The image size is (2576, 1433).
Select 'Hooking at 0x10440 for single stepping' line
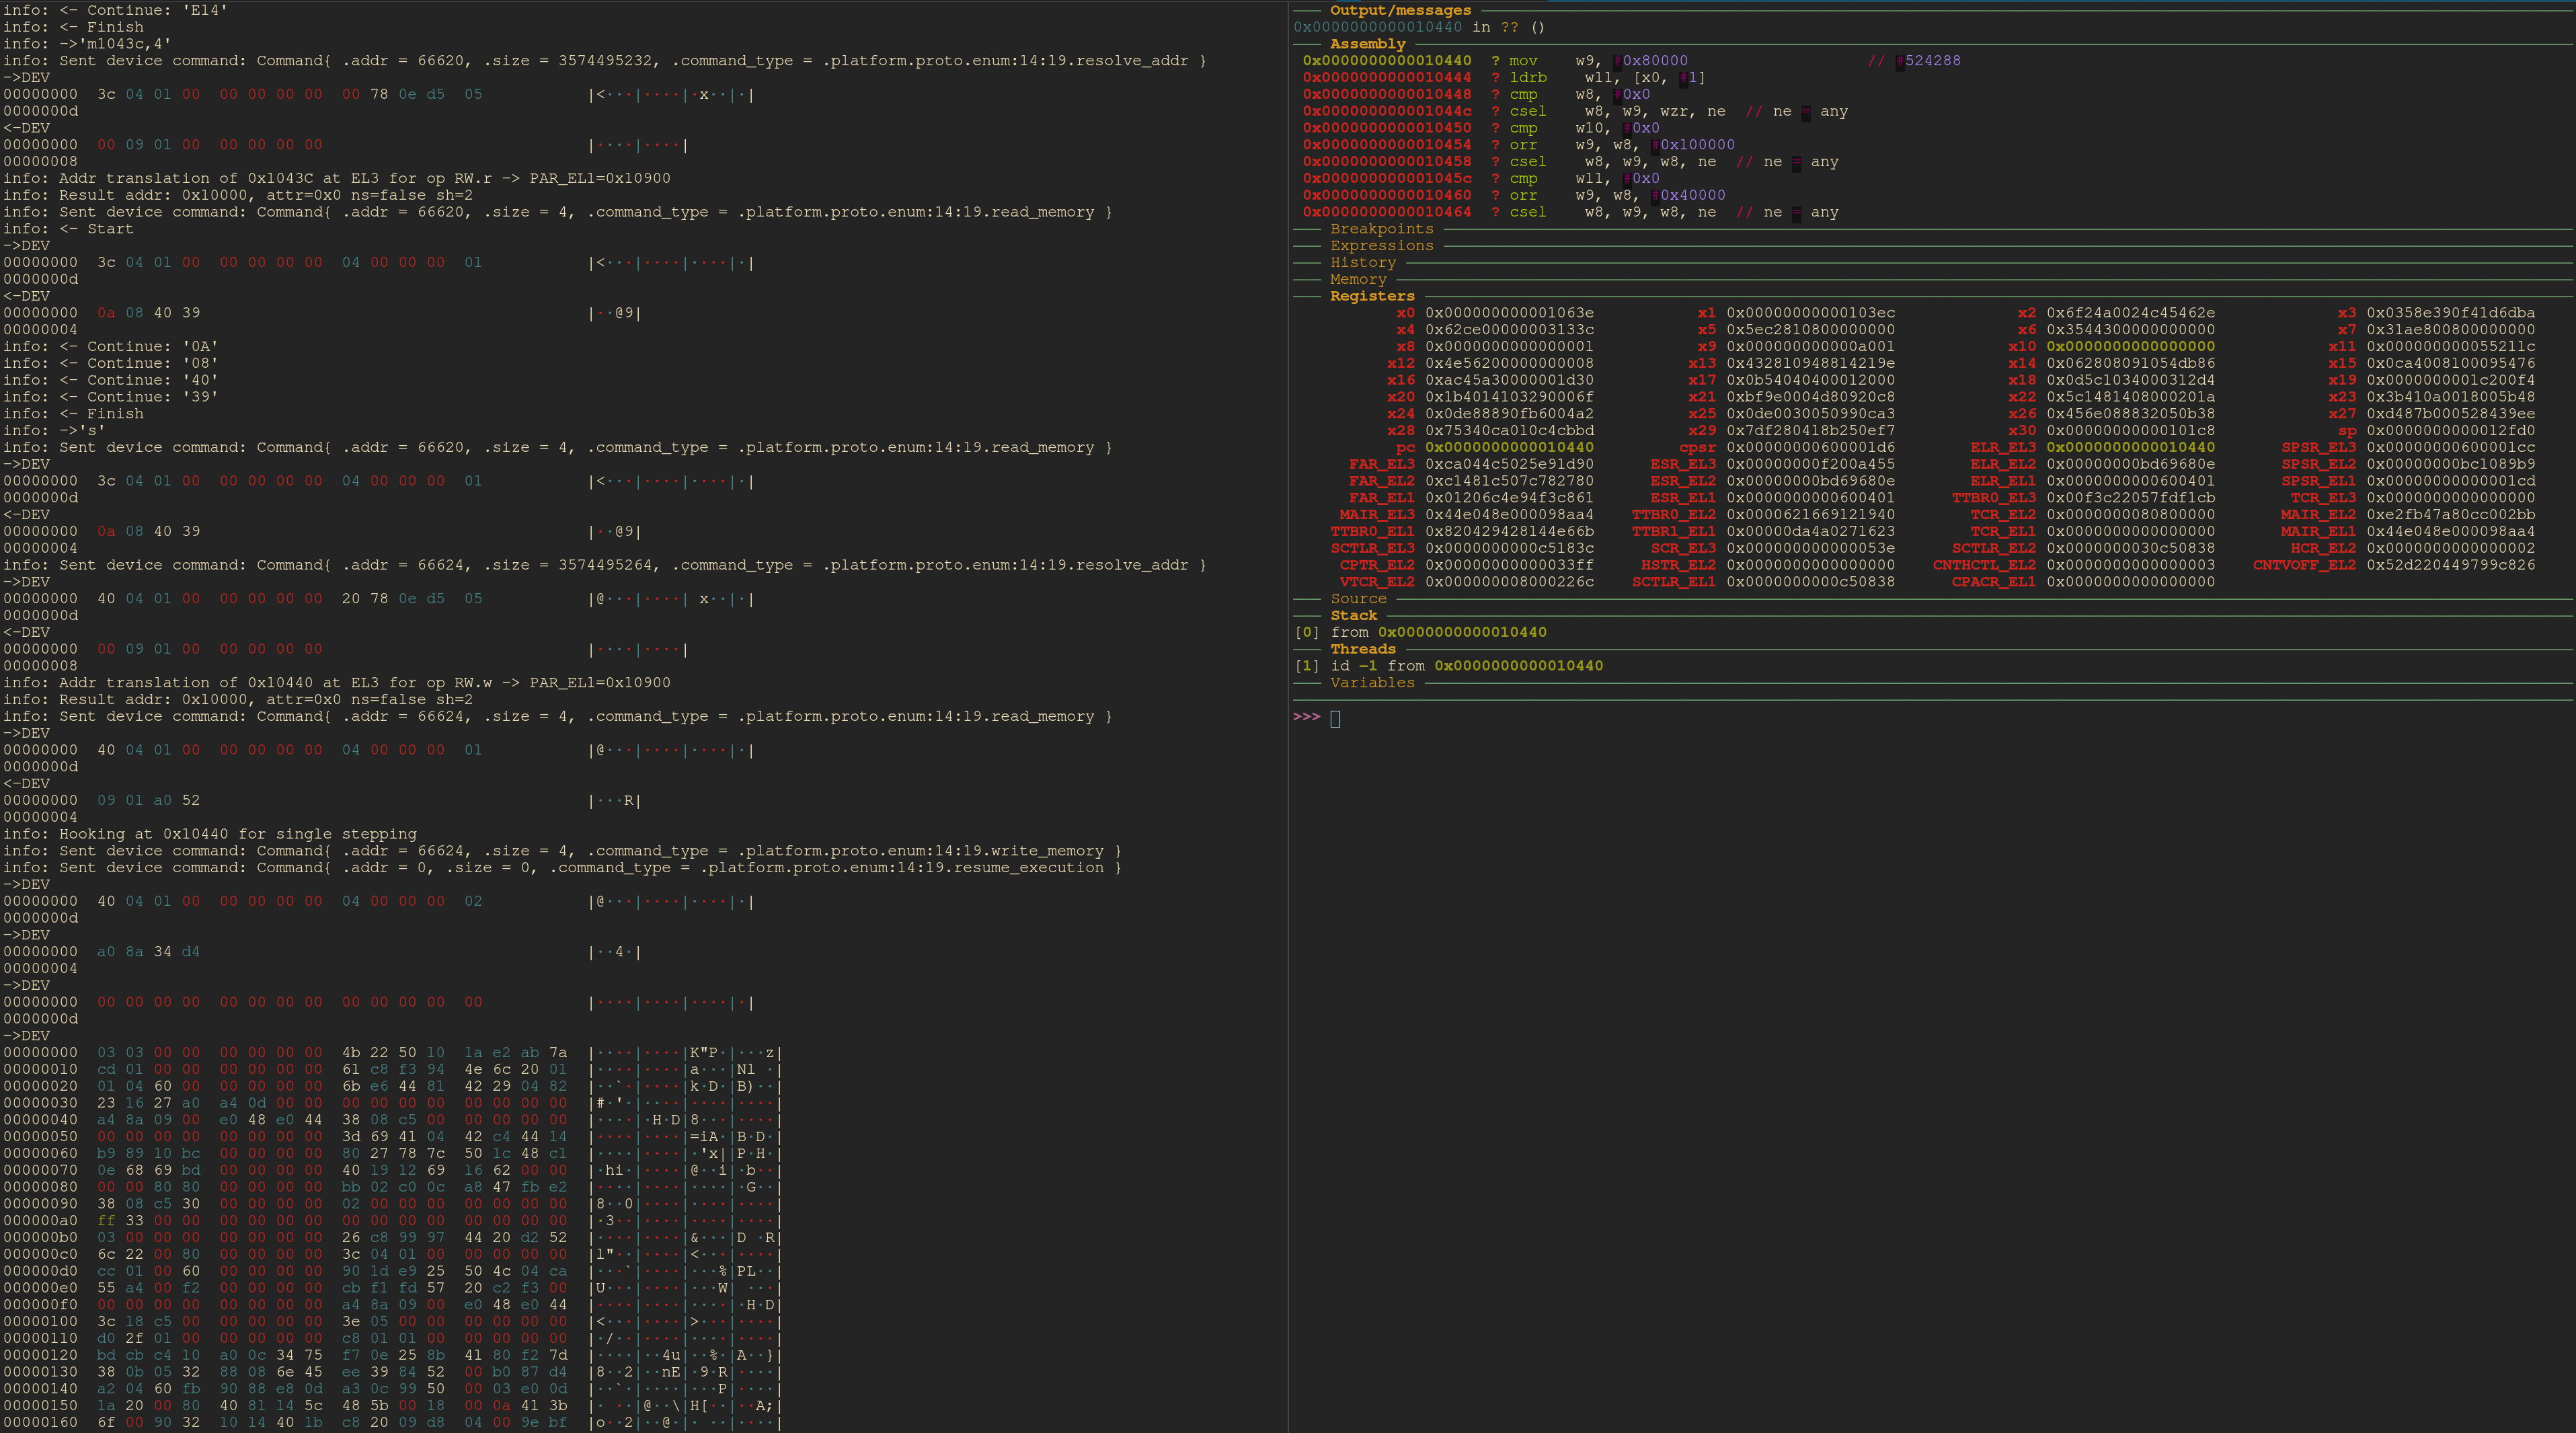point(210,834)
